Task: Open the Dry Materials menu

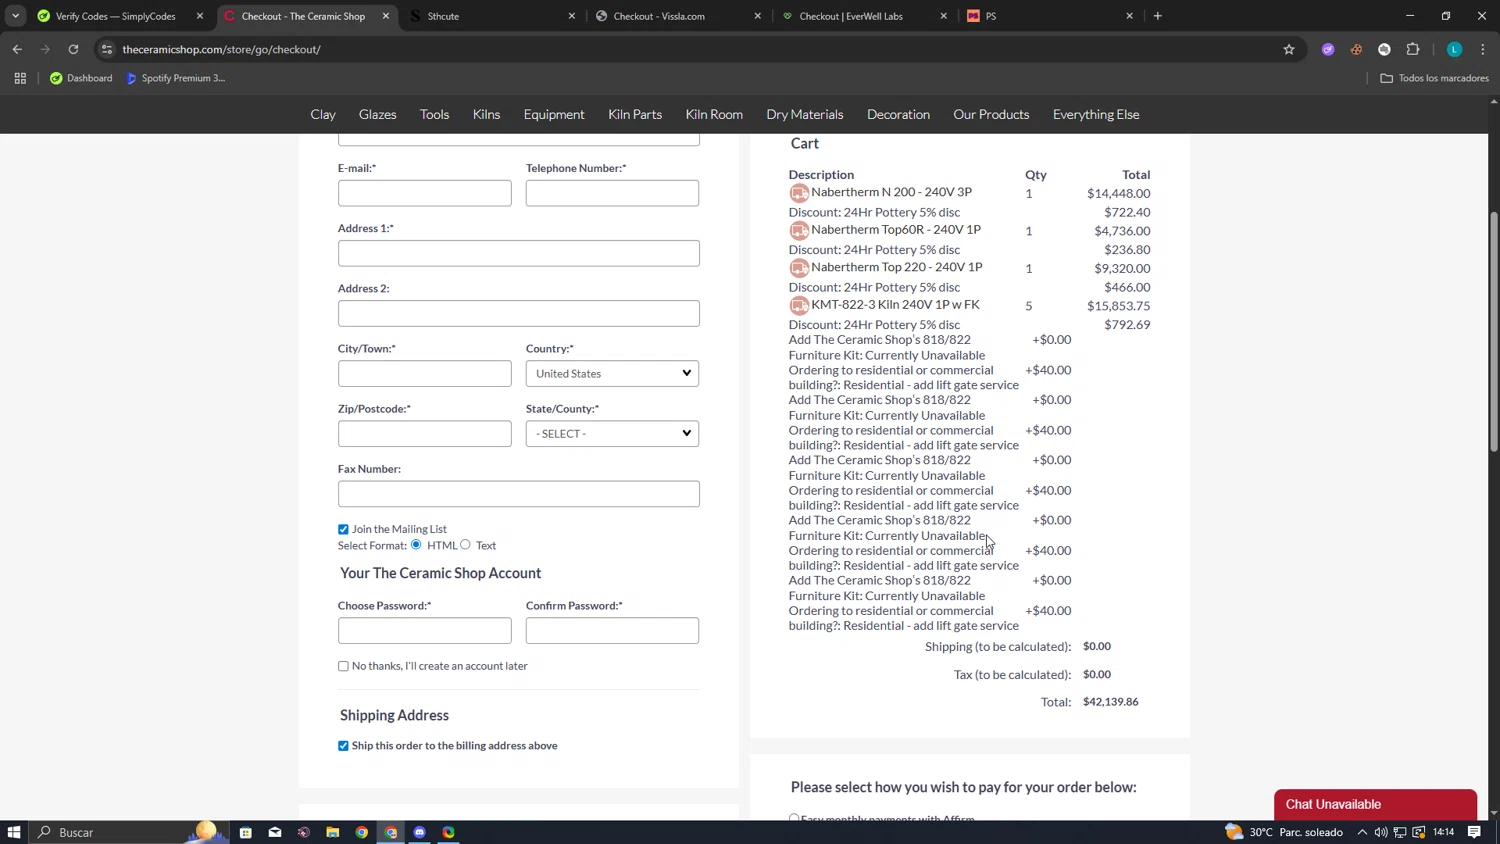Action: pos(805,114)
